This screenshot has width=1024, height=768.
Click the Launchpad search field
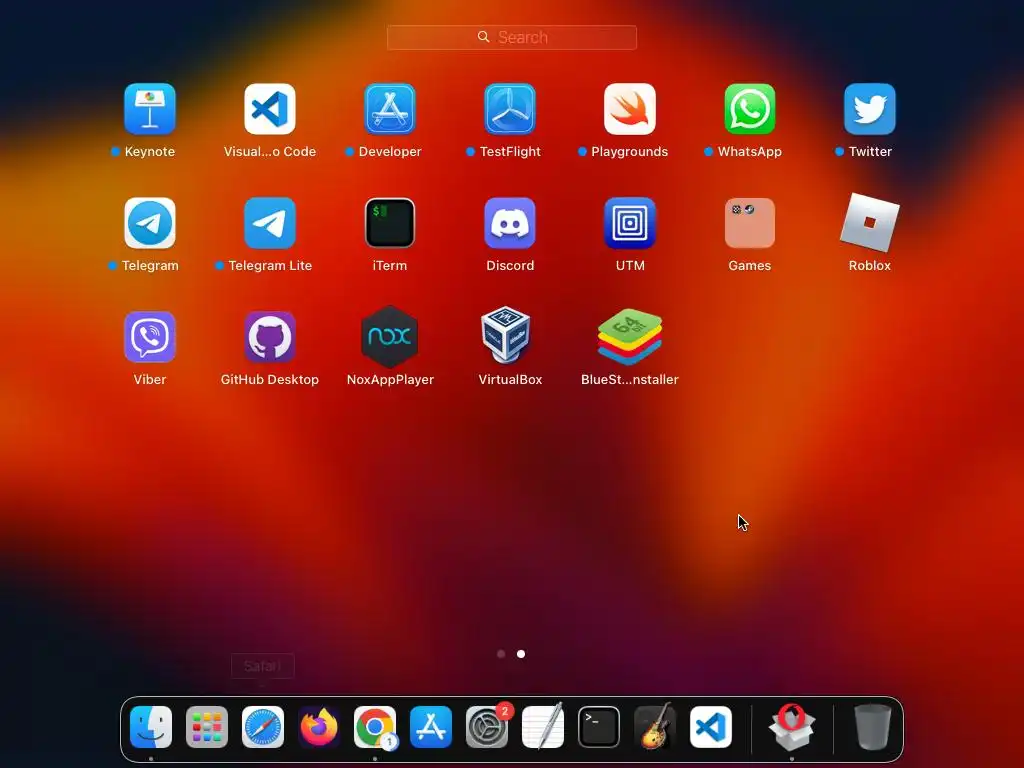pos(512,37)
